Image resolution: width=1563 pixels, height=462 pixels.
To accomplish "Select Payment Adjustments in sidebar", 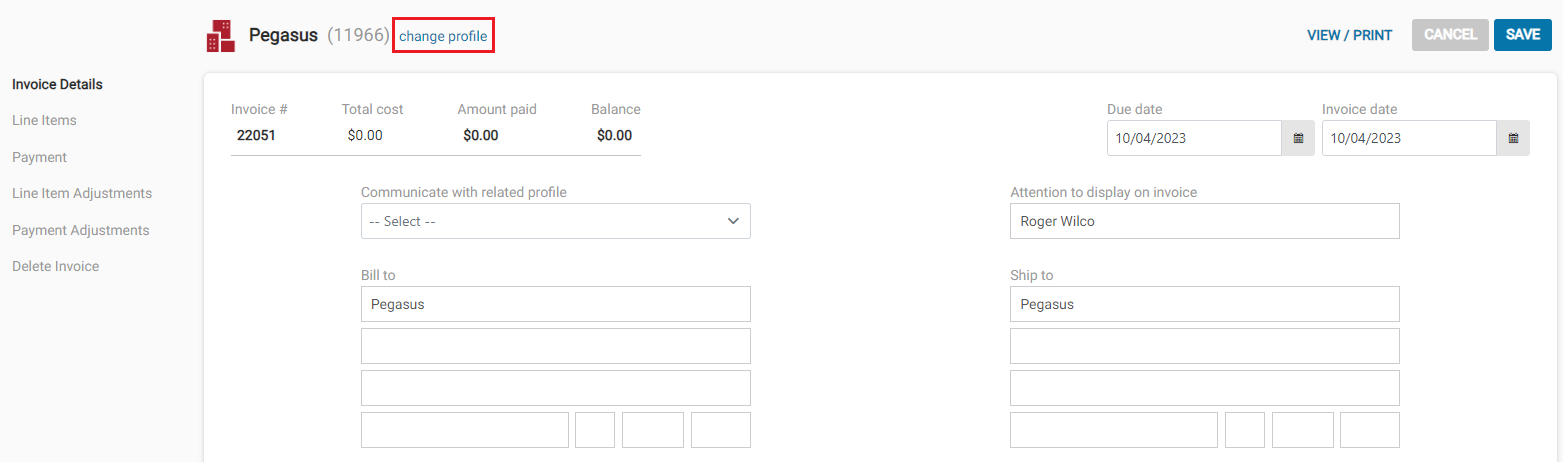I will [80, 230].
